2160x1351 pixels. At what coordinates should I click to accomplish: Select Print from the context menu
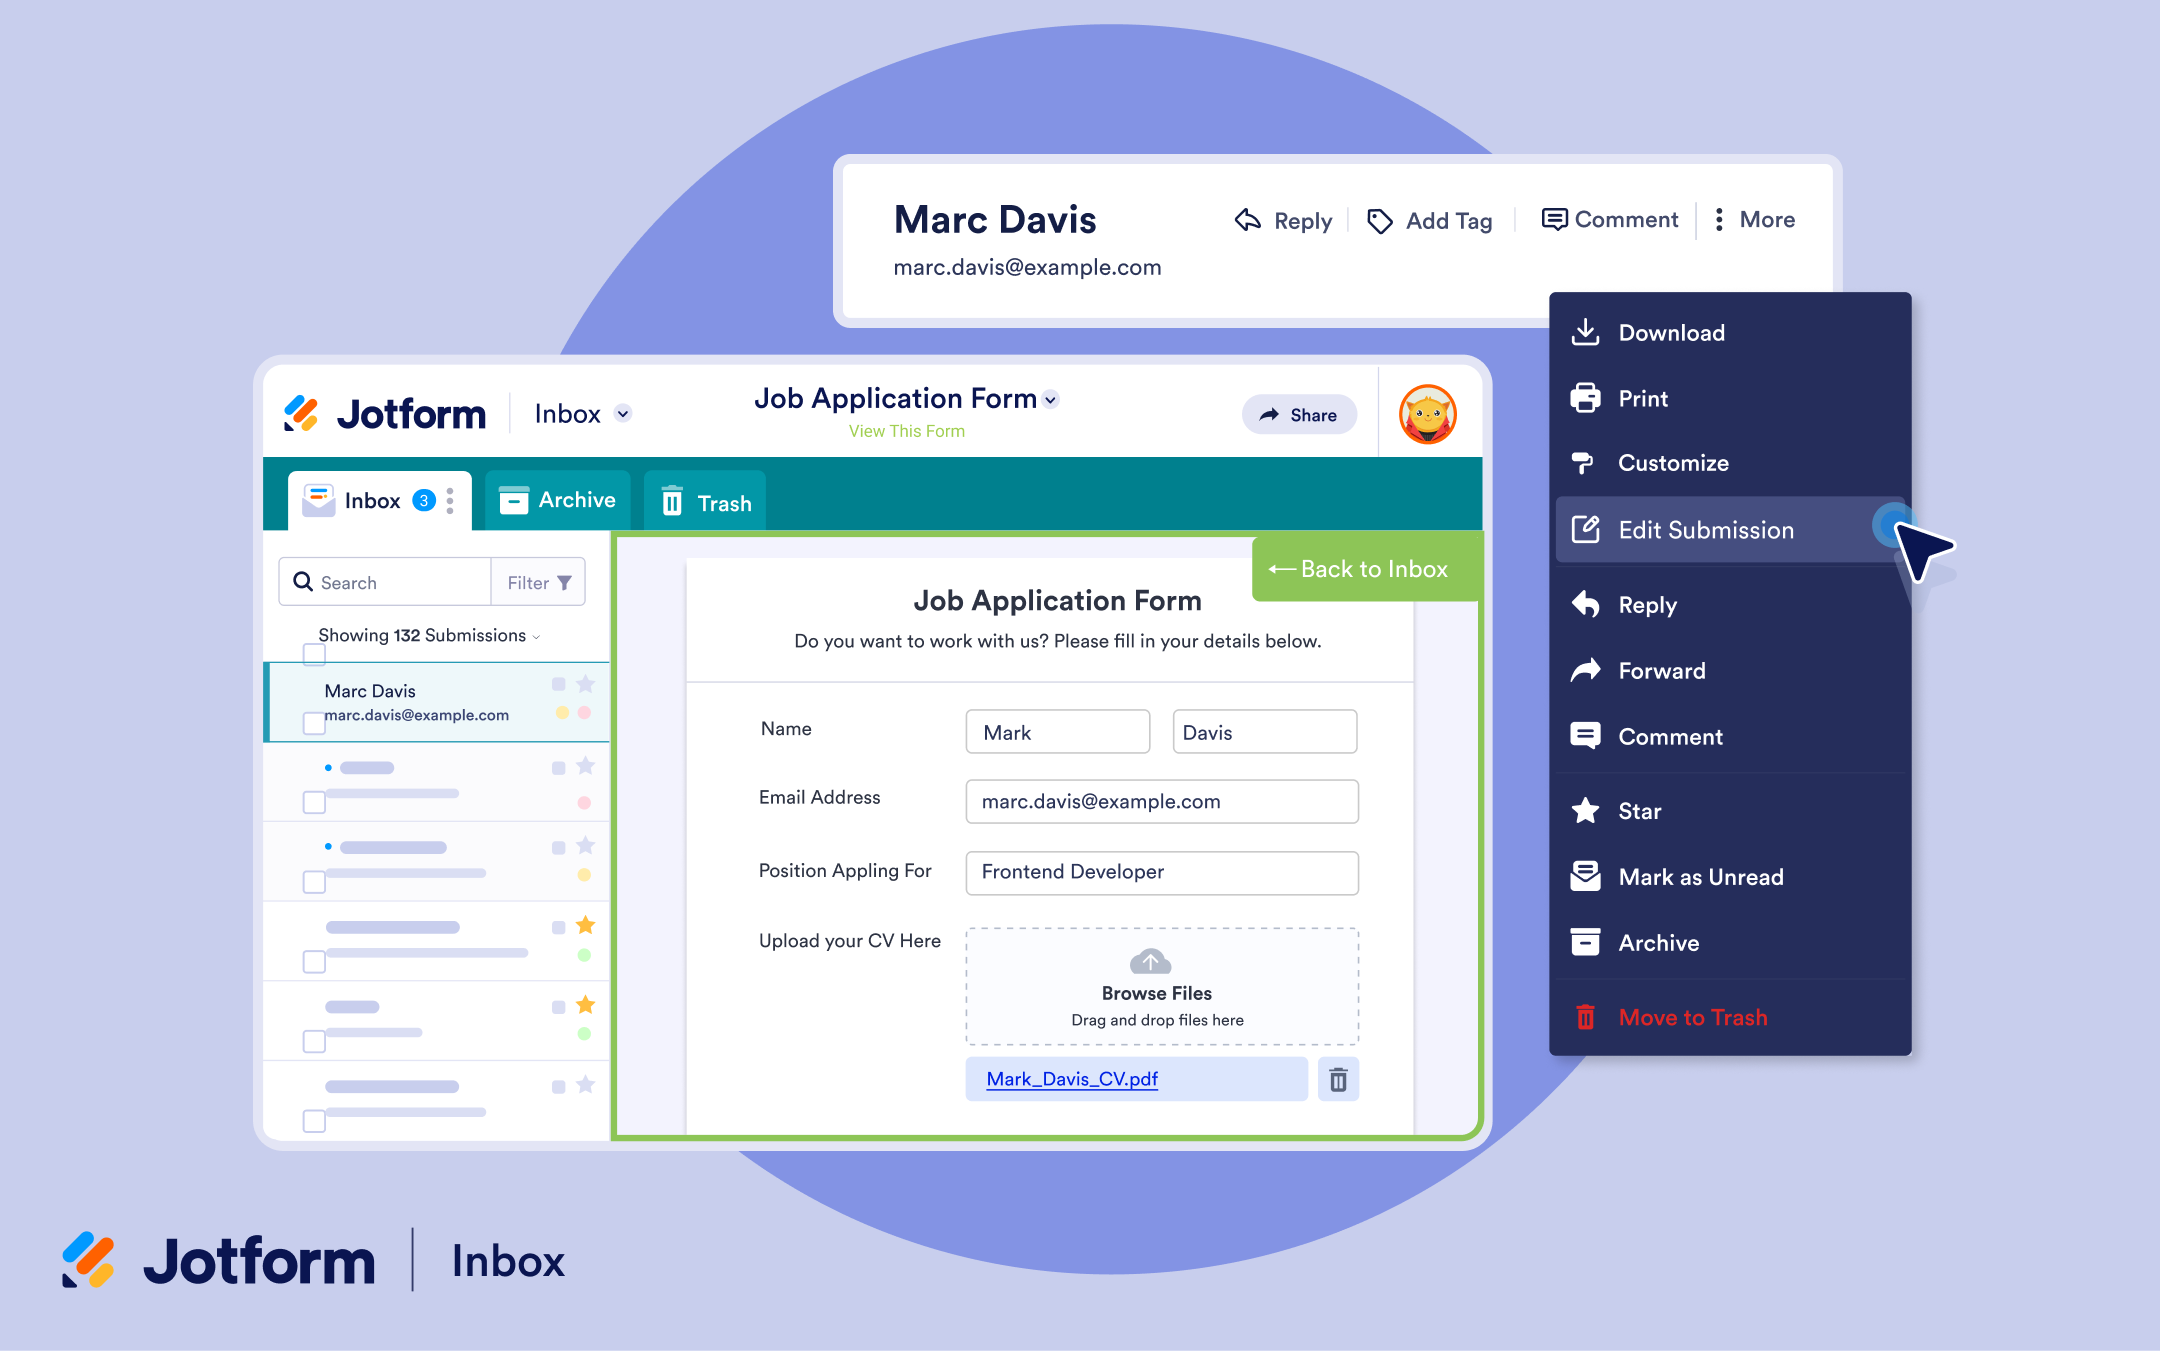click(x=1642, y=398)
